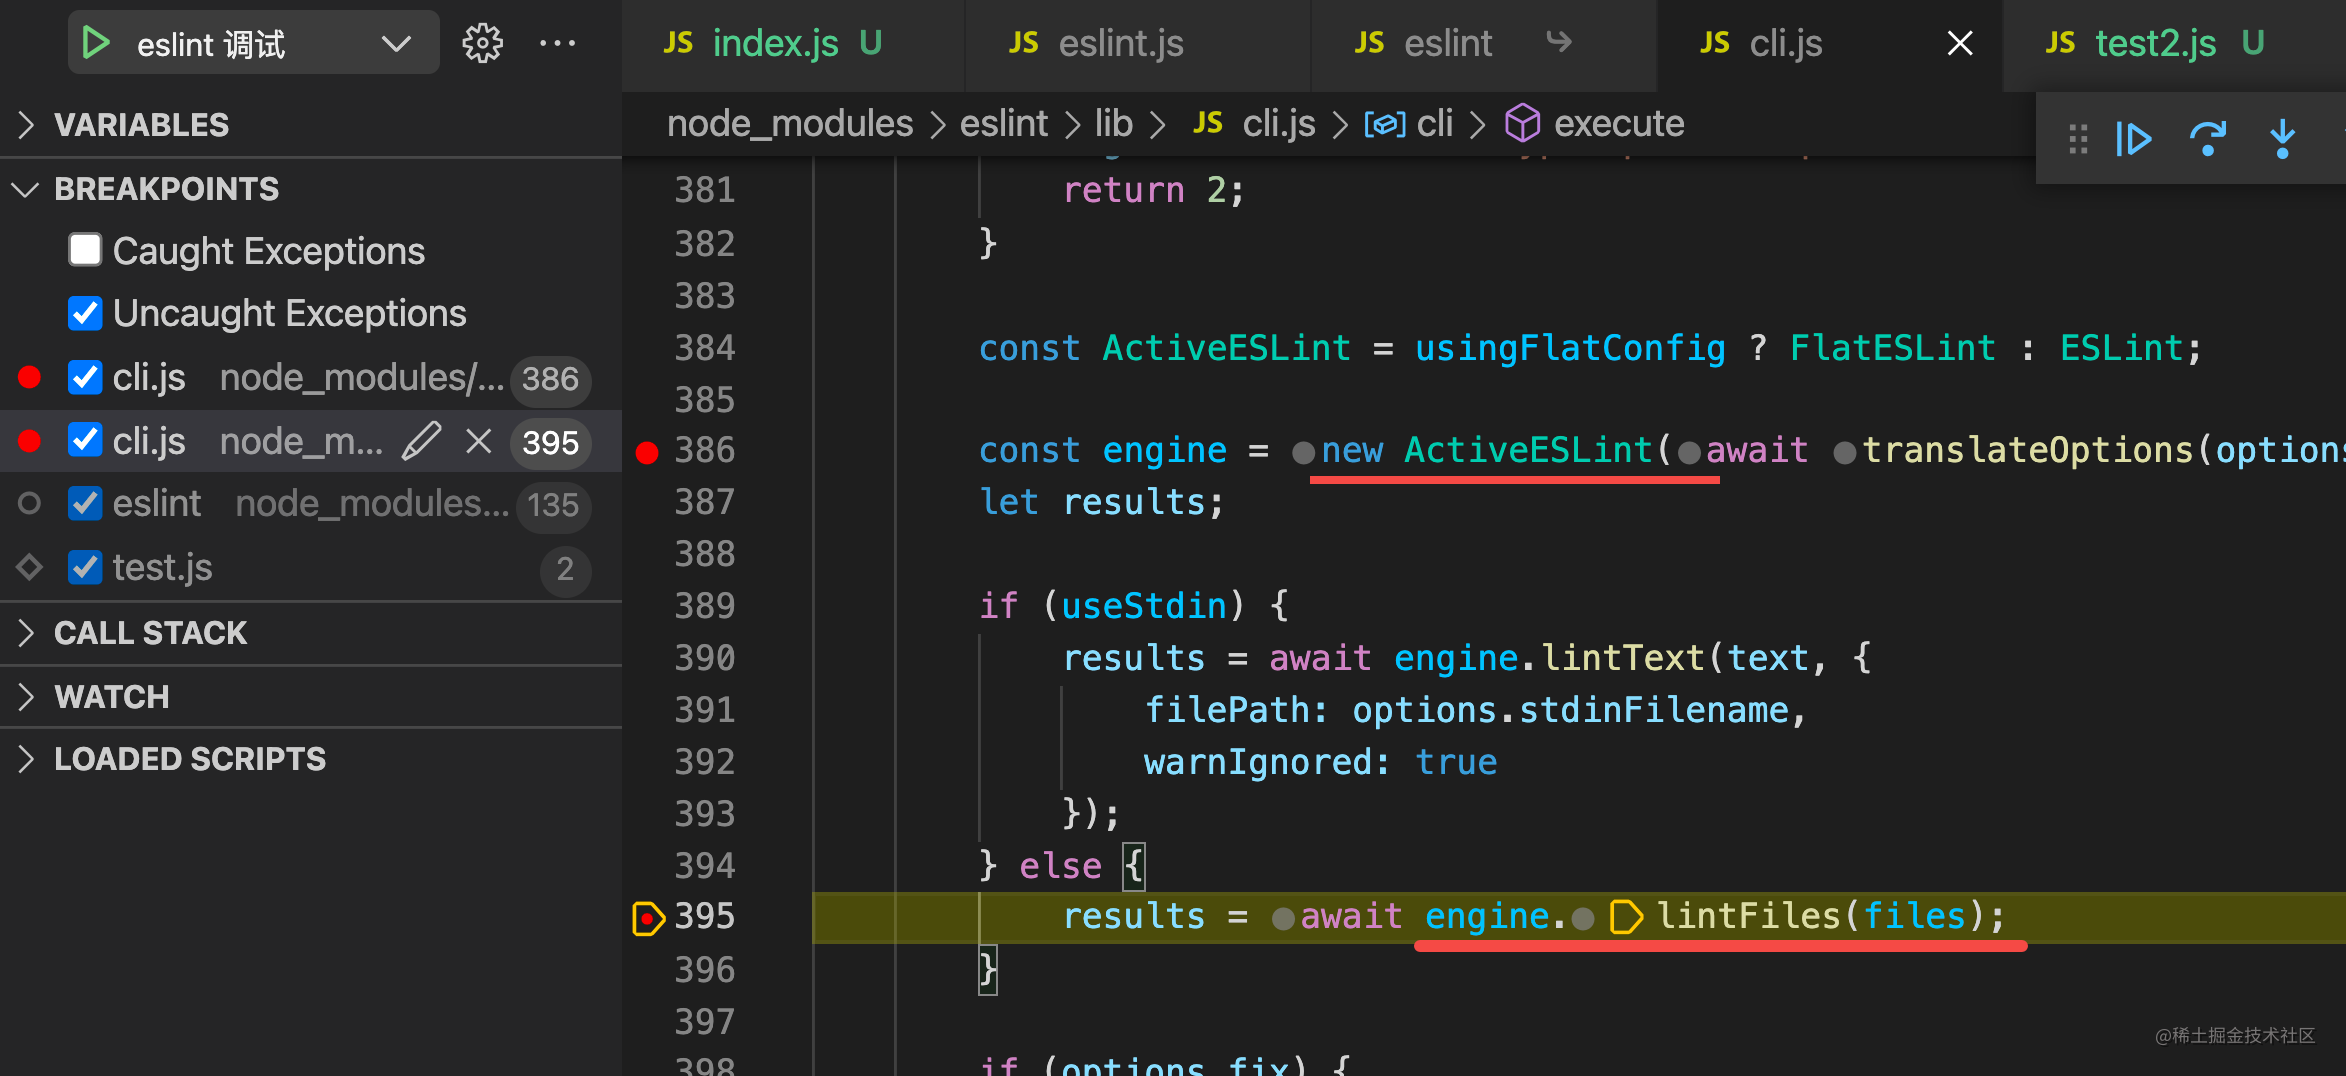The height and width of the screenshot is (1076, 2346).
Task: Remove the cli.js 395 breakpoint
Action: [x=479, y=441]
